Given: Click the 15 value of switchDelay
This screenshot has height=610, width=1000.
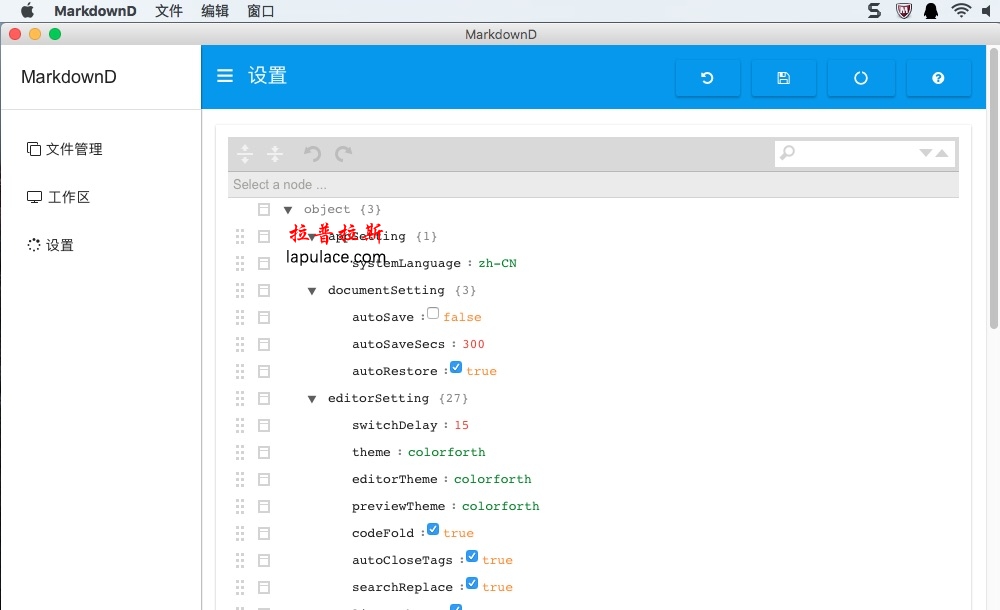Looking at the screenshot, I should click(x=462, y=426).
